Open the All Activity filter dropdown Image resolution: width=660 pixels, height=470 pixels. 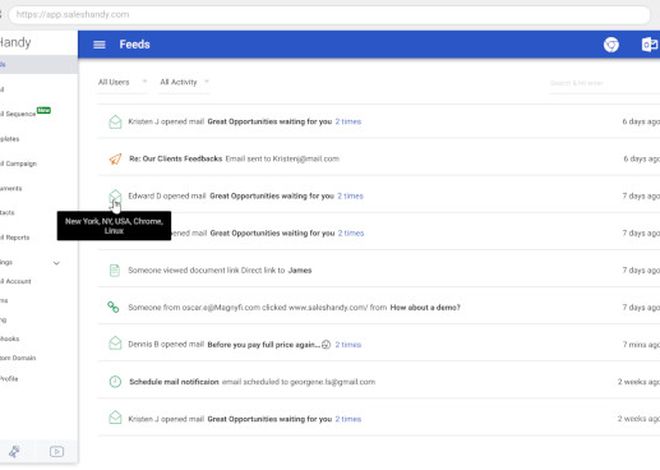pos(184,82)
